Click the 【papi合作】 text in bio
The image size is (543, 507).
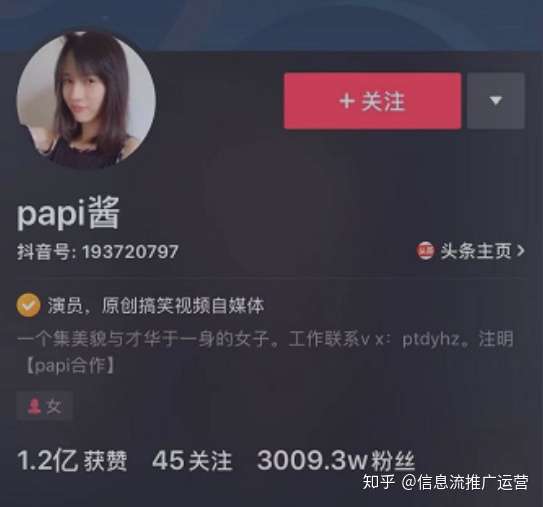coord(70,366)
